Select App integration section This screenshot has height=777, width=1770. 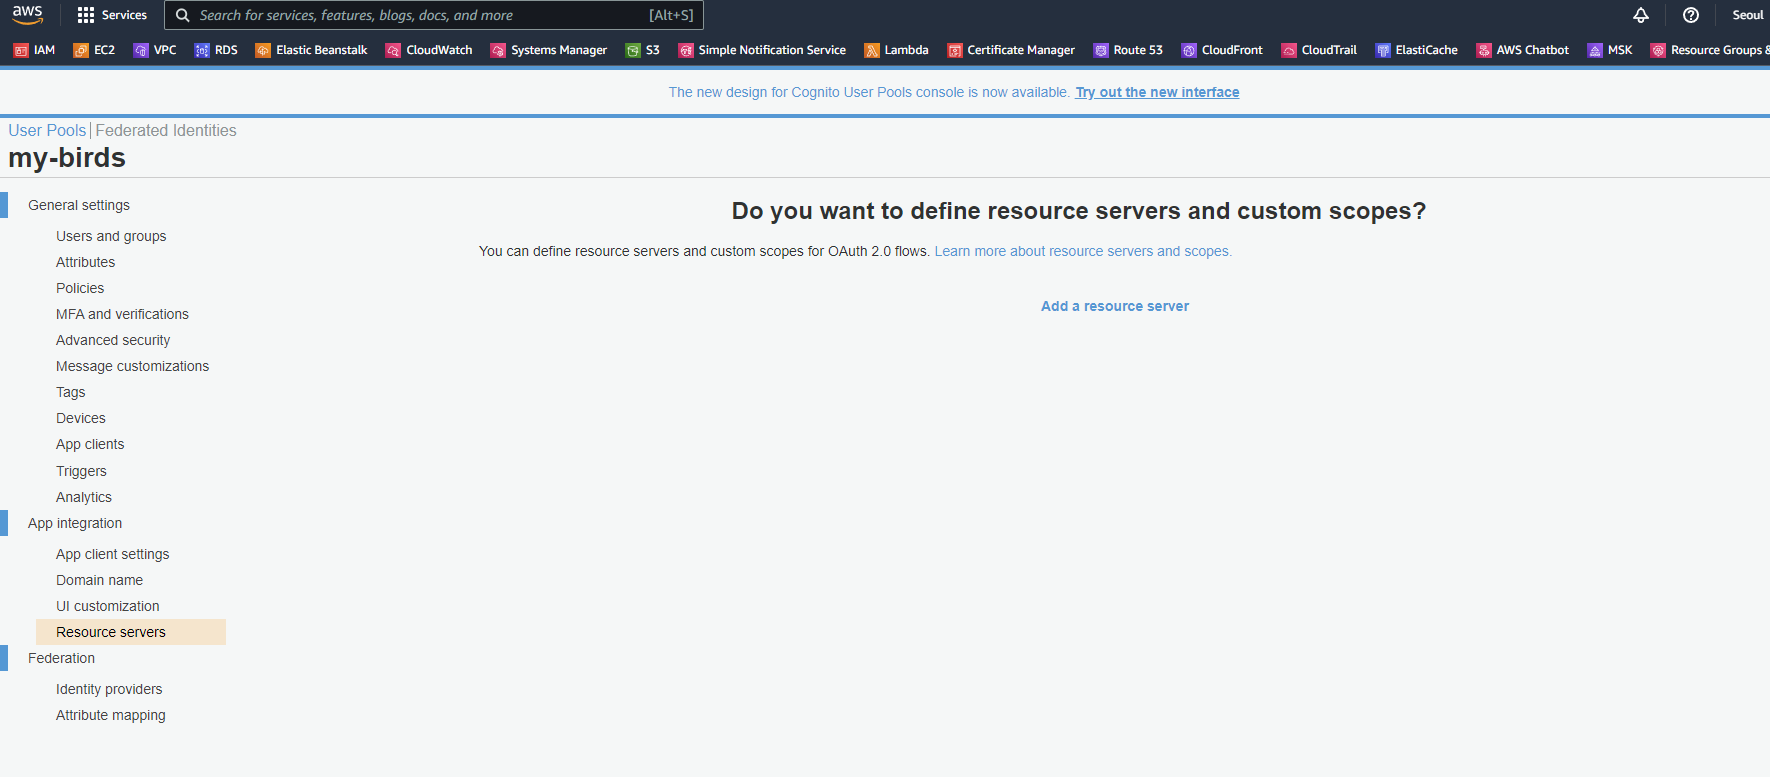(x=75, y=523)
